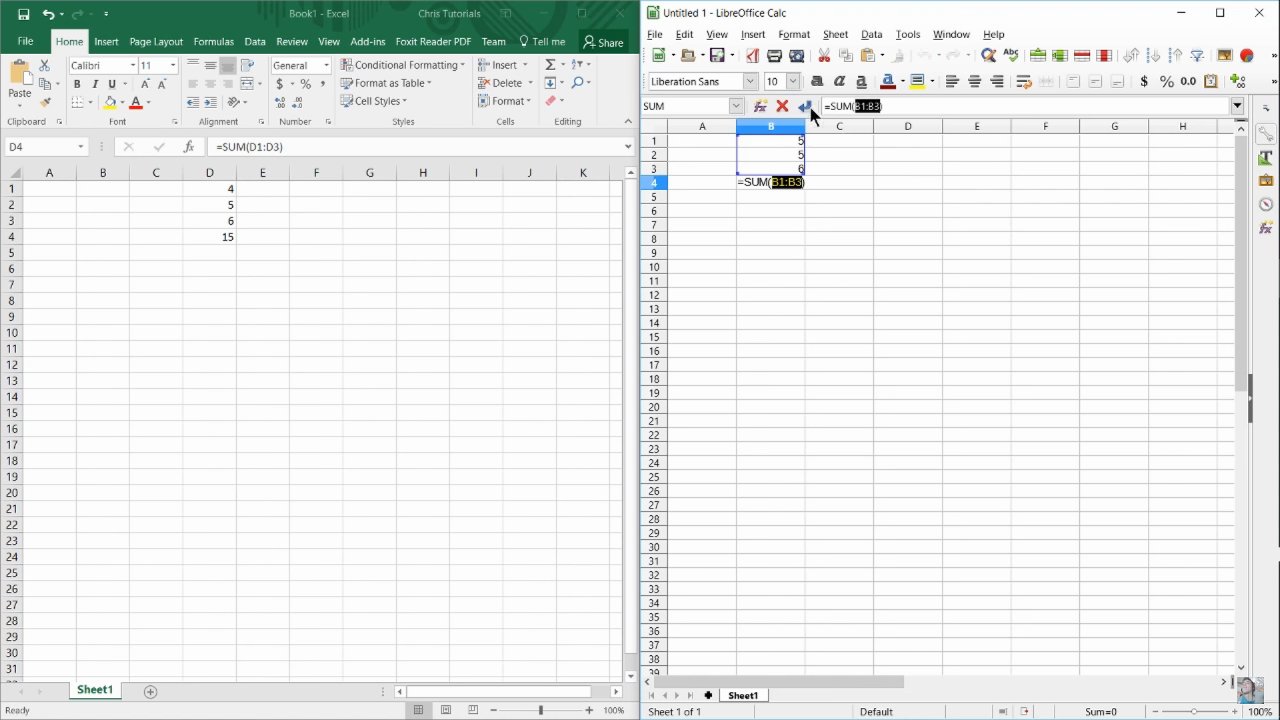Open Excel Name Box dropdown arrow
1280x720 pixels.
(81, 147)
